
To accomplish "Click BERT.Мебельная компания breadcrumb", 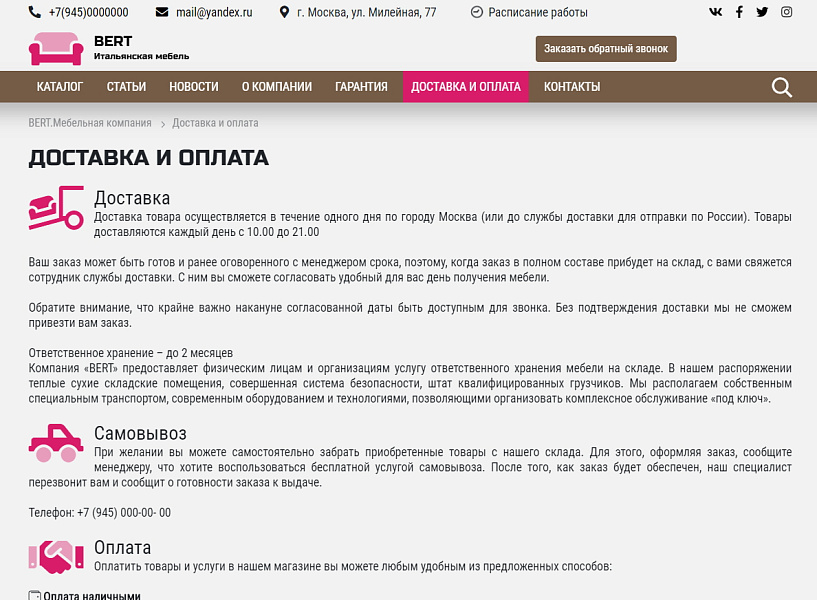I will coord(90,123).
